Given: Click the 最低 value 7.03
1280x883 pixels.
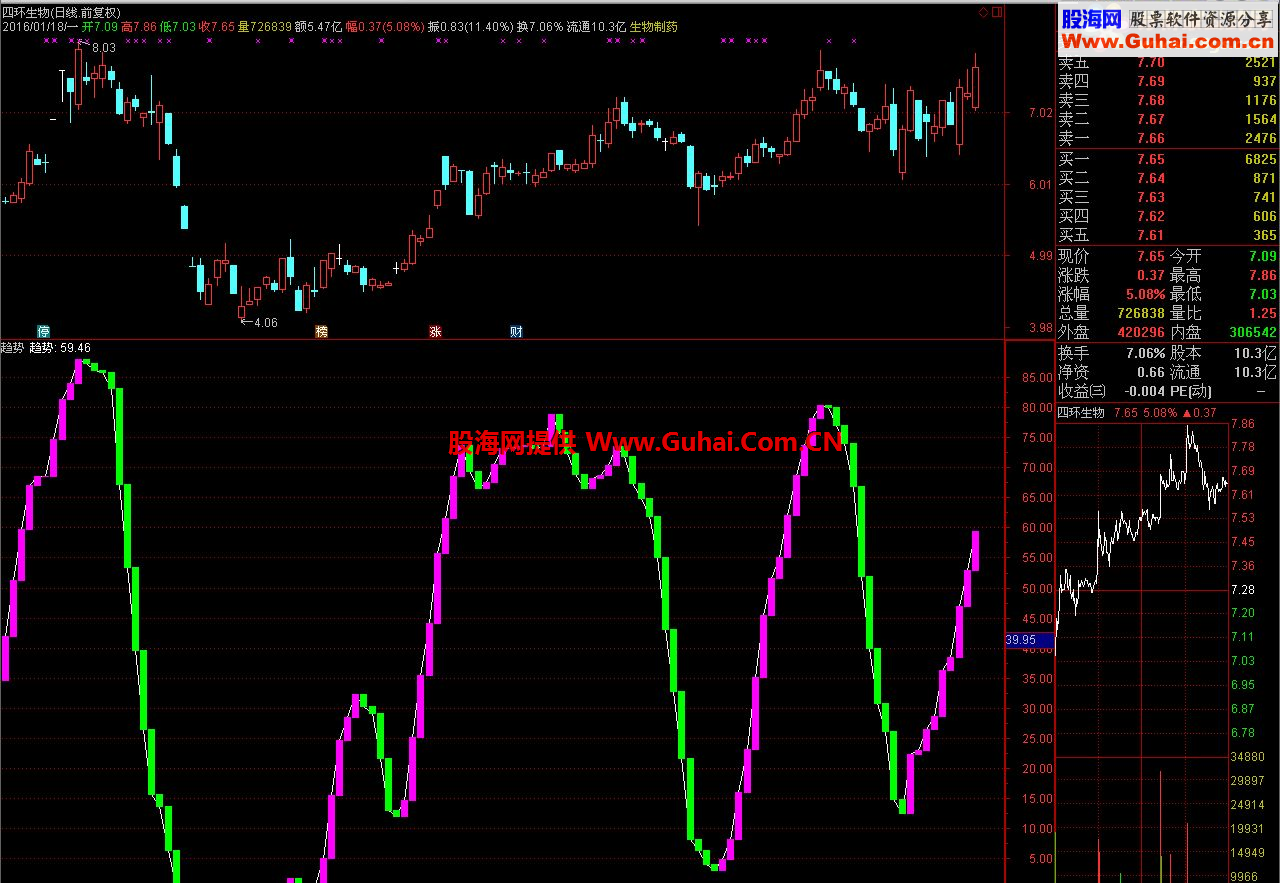Looking at the screenshot, I should [1263, 294].
